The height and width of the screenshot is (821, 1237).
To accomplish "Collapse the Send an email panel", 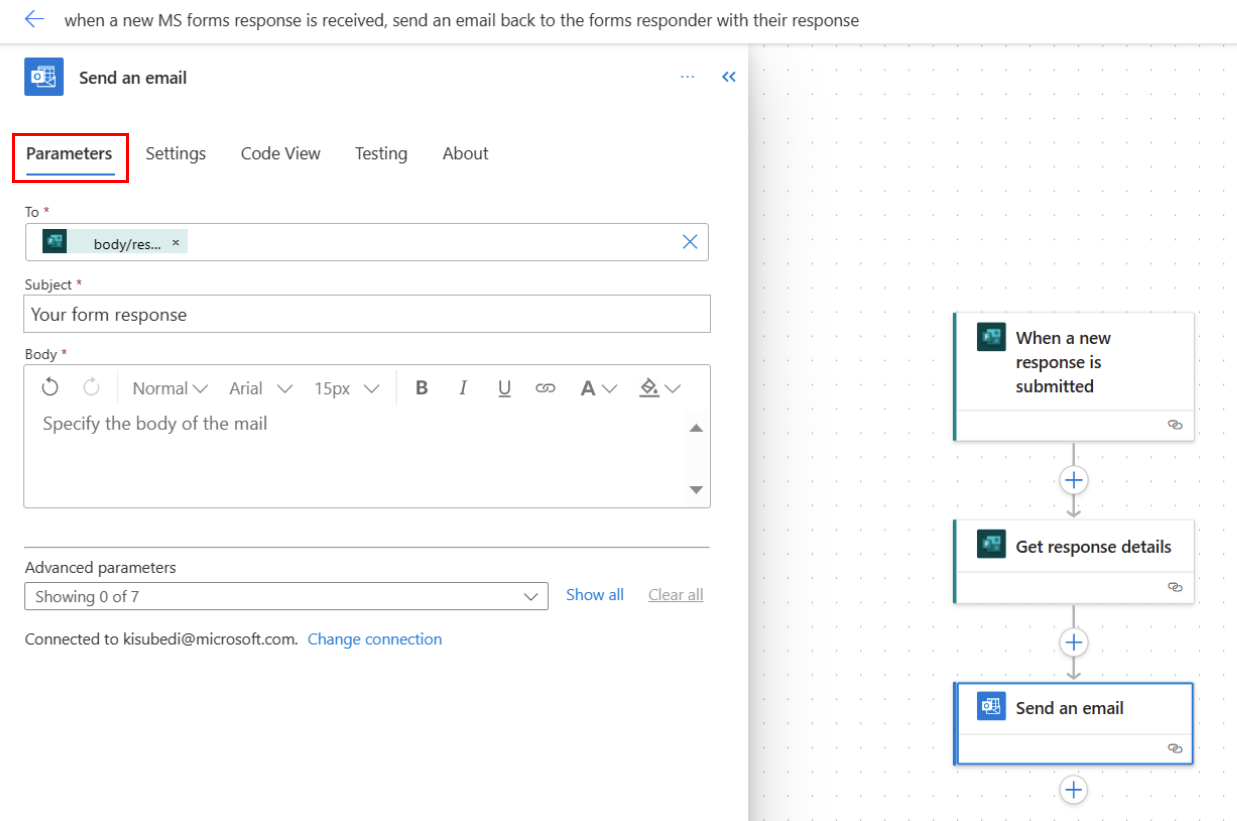I will click(x=729, y=77).
